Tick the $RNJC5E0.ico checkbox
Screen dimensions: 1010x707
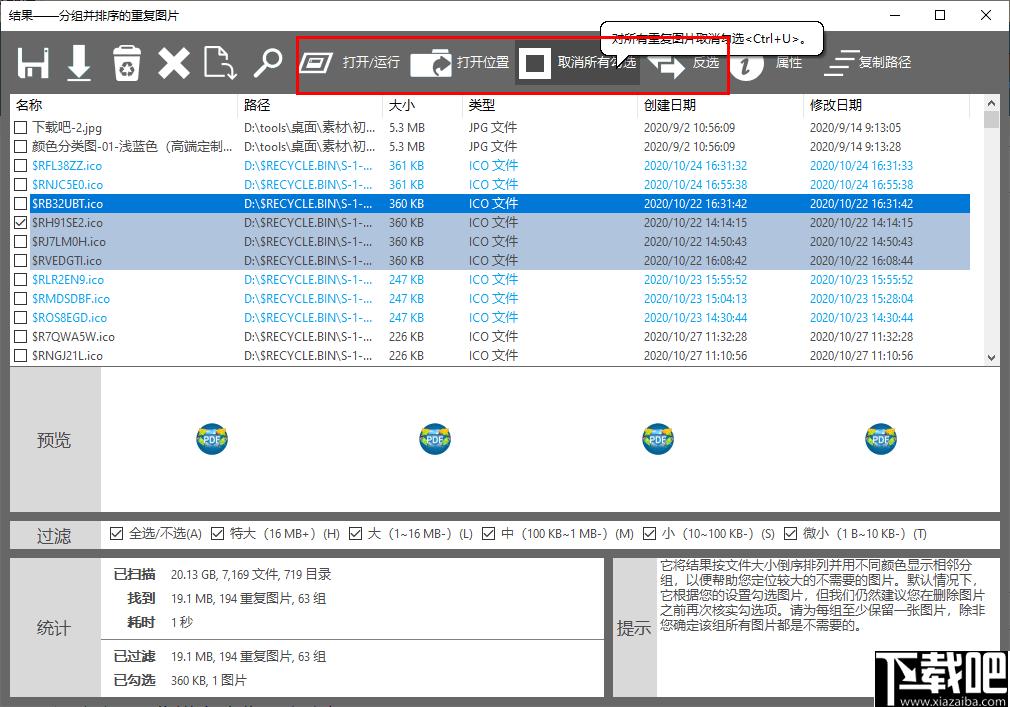21,184
